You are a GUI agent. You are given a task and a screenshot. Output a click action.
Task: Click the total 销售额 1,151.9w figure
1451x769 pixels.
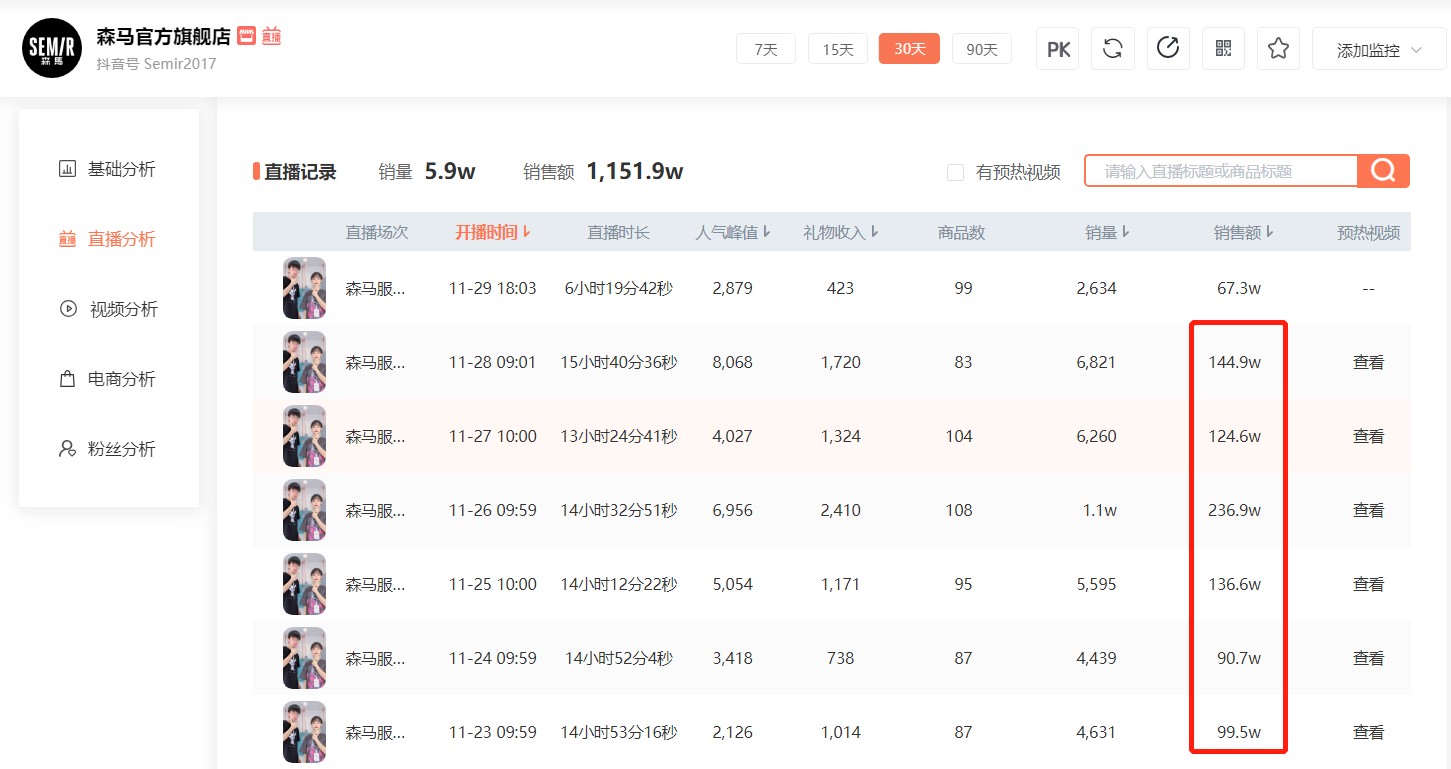click(634, 171)
